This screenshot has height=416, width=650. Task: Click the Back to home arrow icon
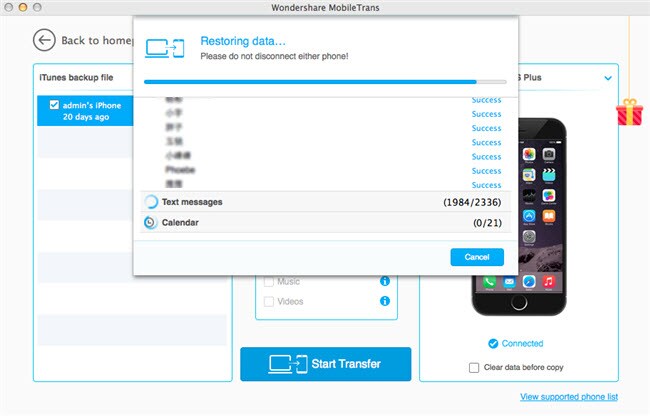[44, 40]
